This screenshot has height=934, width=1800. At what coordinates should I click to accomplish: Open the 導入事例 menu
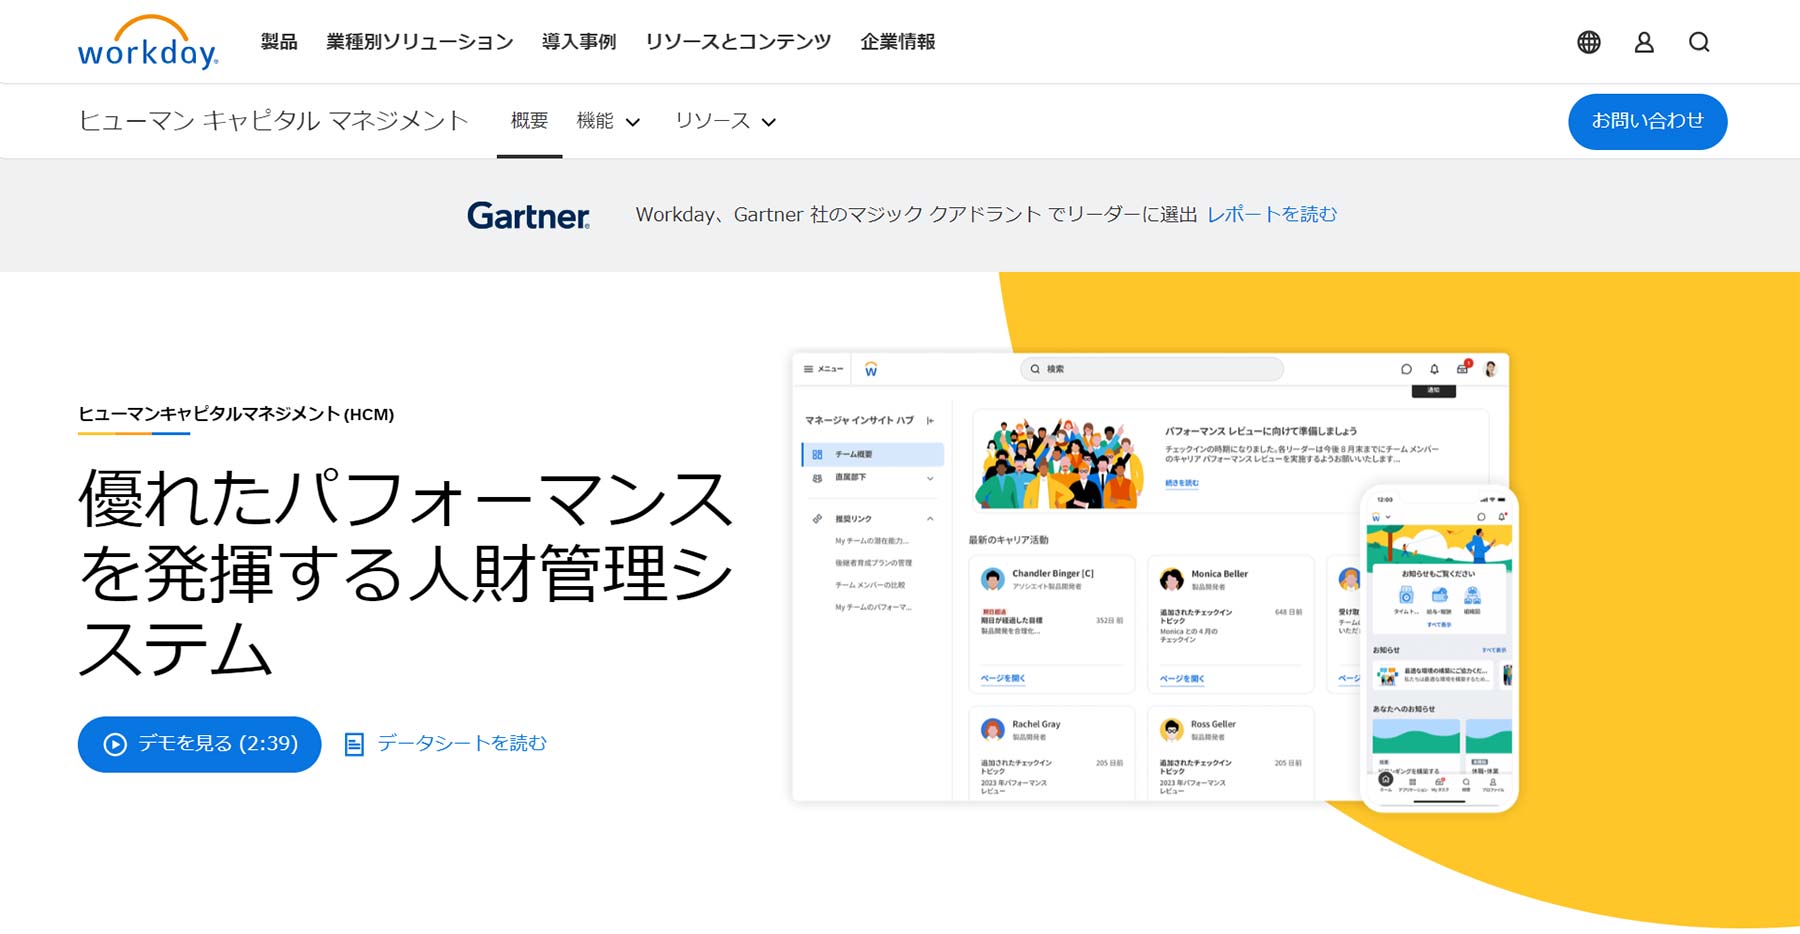[579, 42]
